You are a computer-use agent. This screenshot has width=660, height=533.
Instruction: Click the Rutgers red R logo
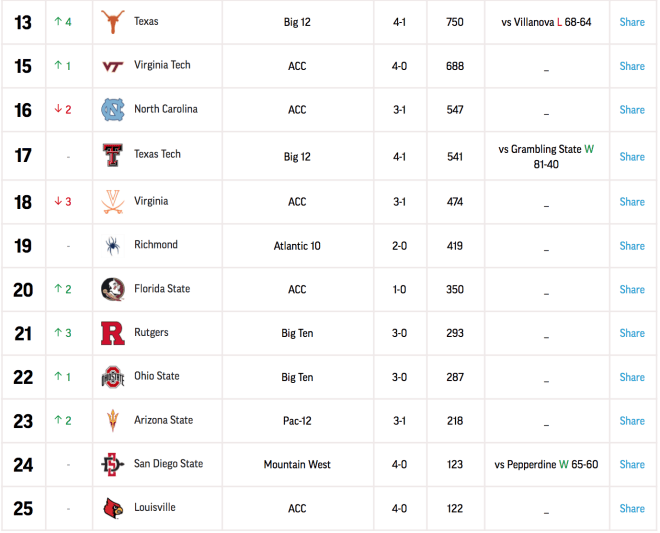pos(113,333)
